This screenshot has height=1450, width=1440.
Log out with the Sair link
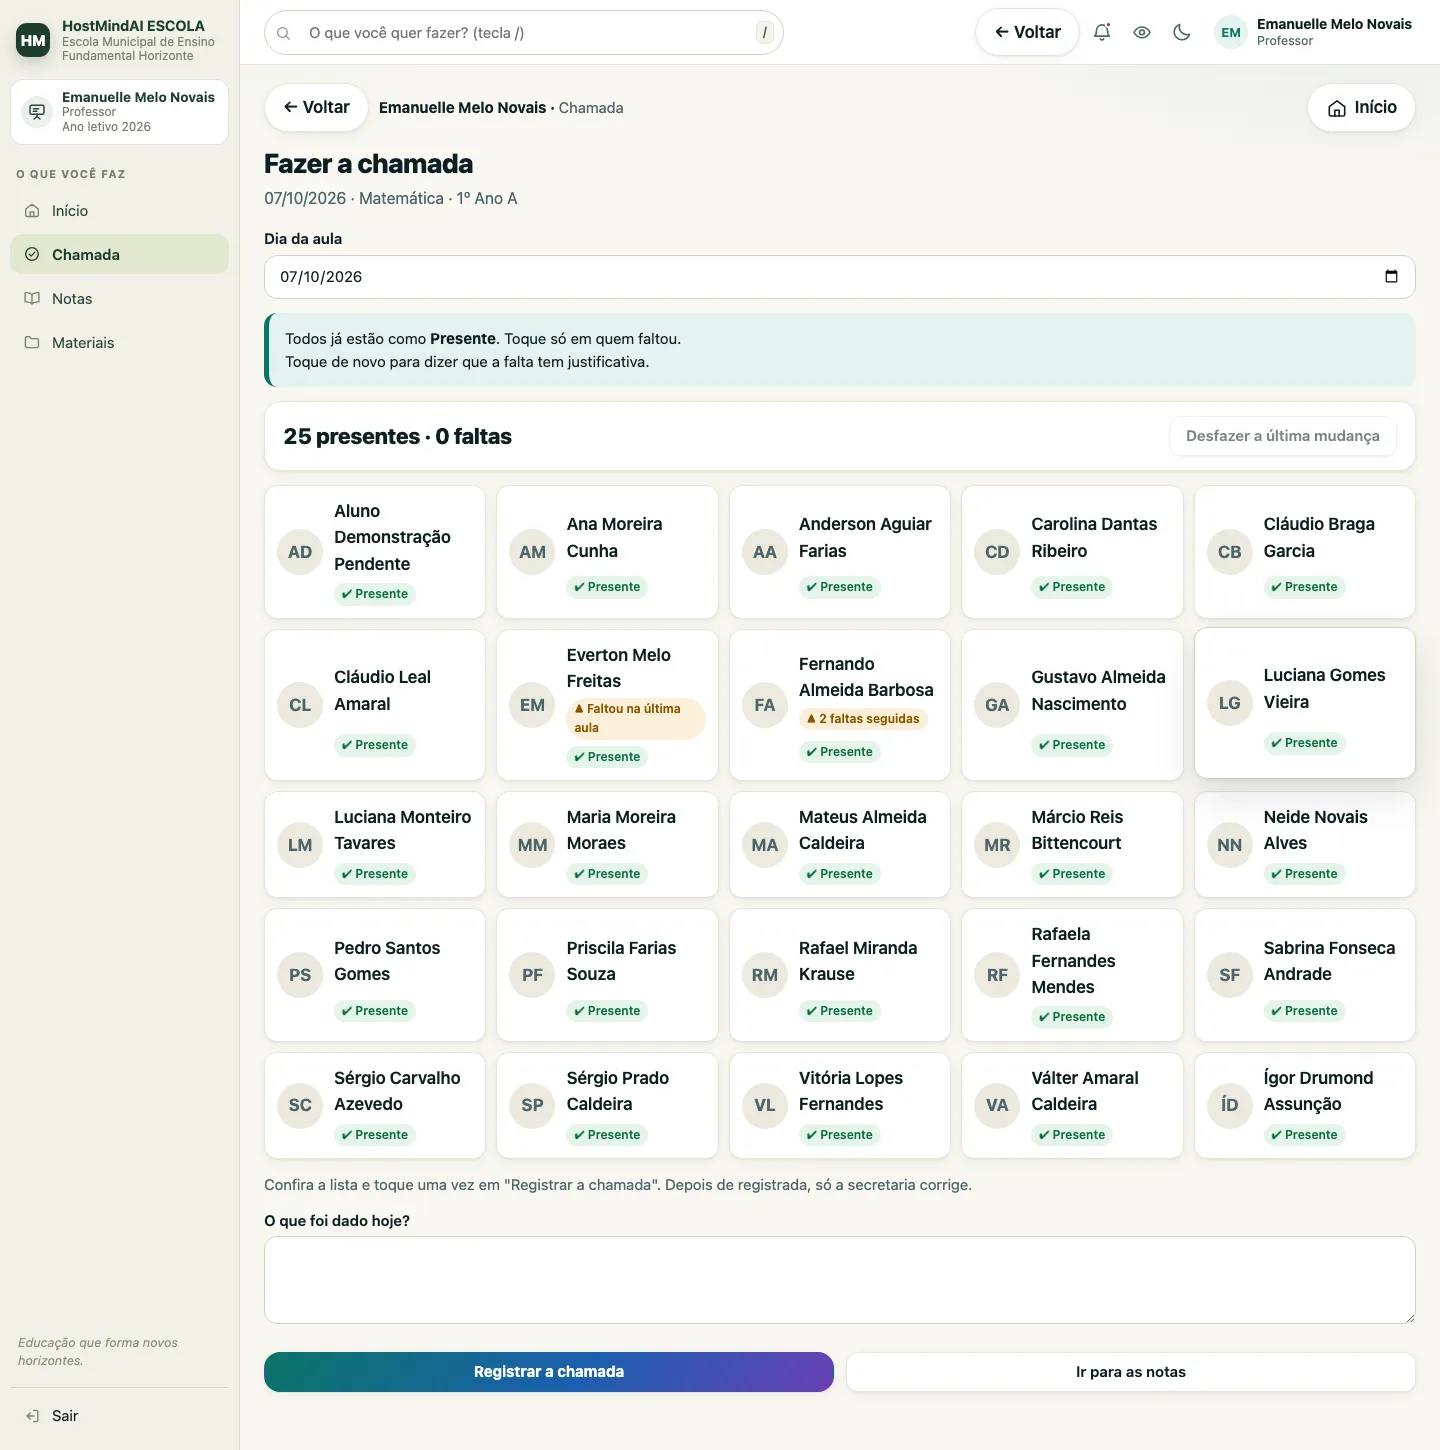pyautogui.click(x=119, y=1416)
